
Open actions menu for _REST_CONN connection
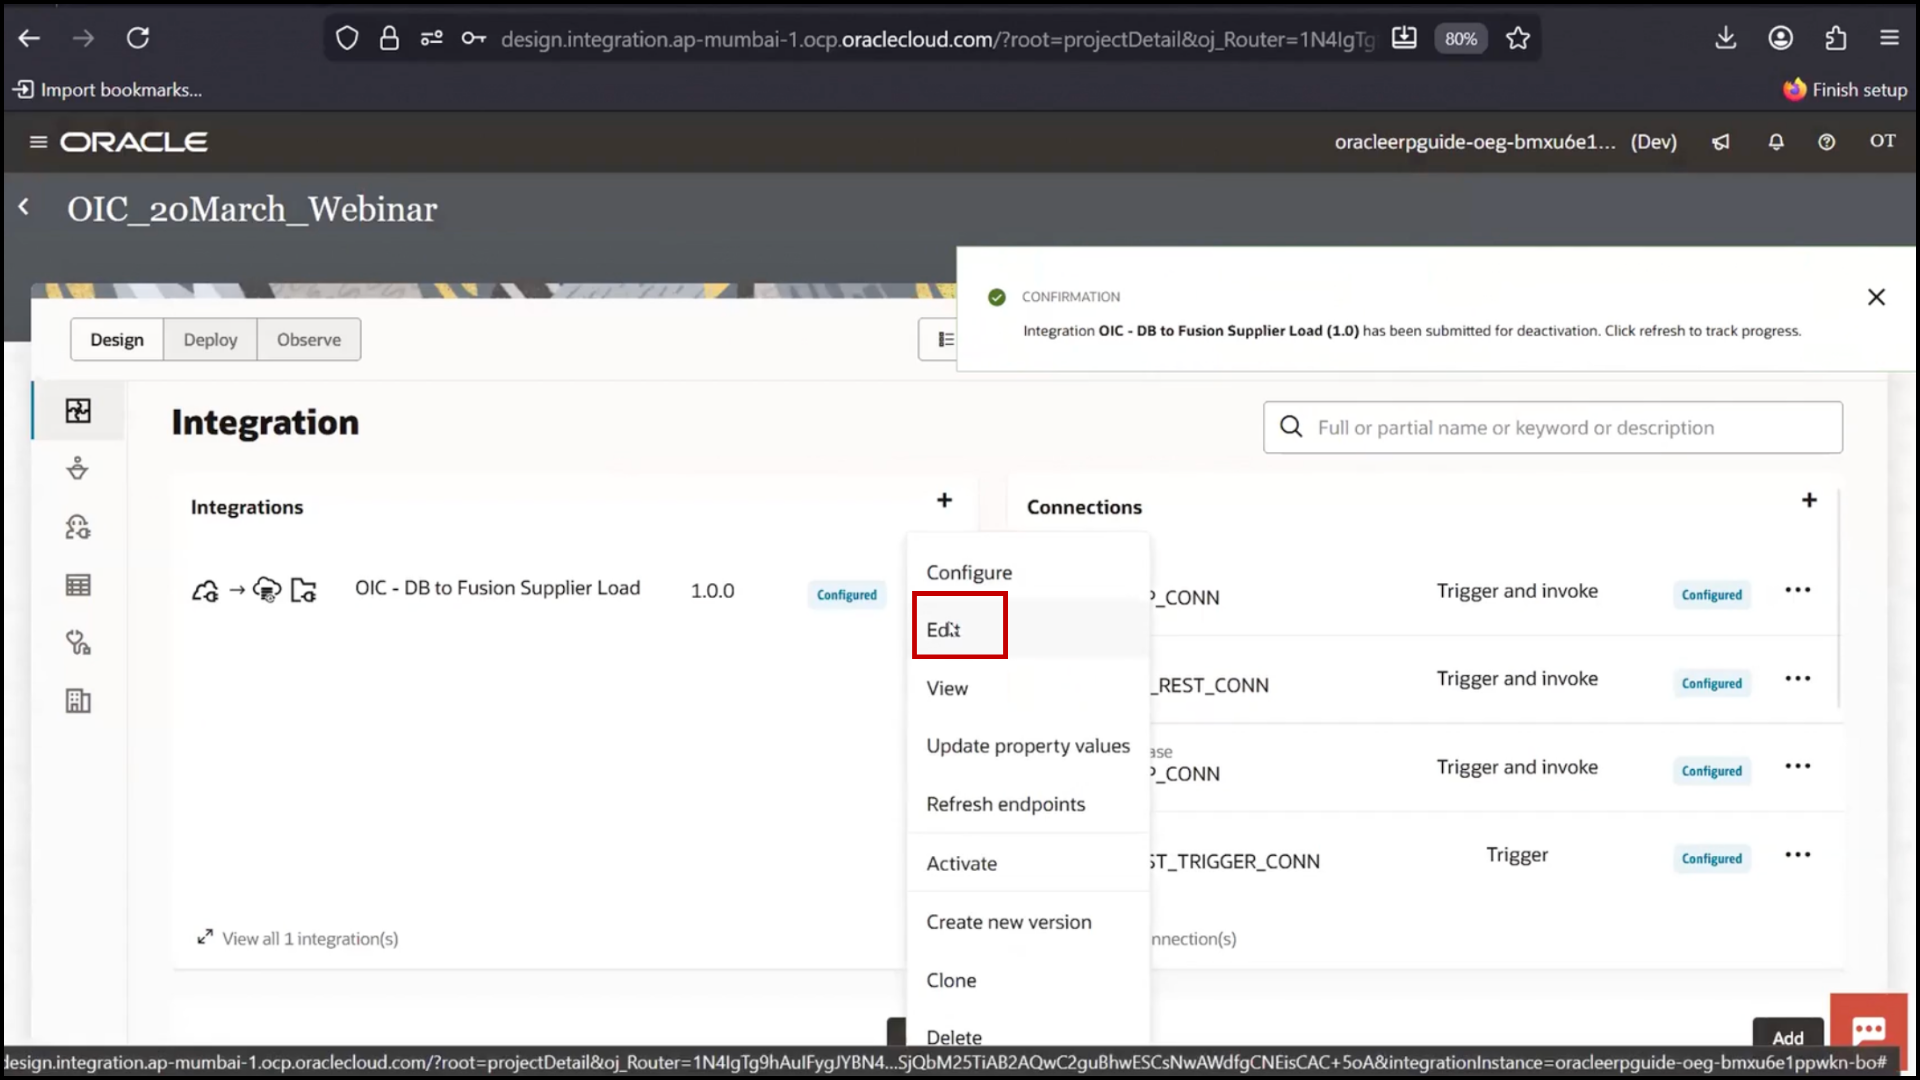pos(1797,679)
